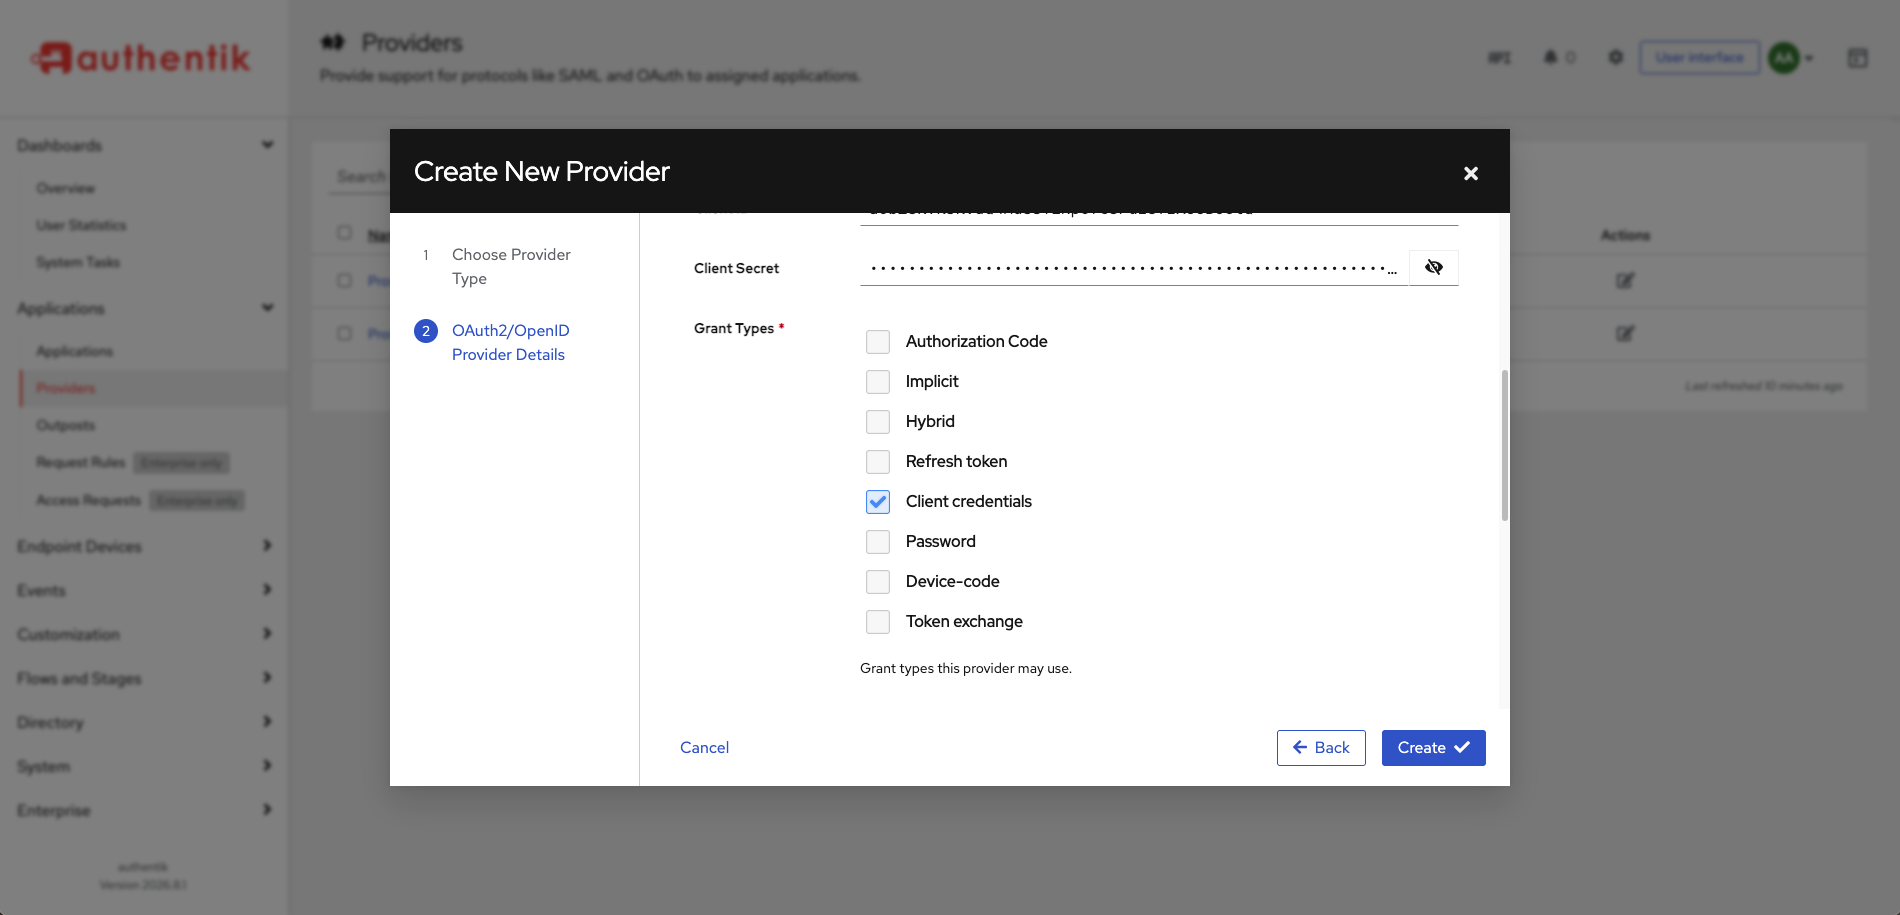The image size is (1900, 915).
Task: Click the Providers page title icon
Action: tap(332, 42)
